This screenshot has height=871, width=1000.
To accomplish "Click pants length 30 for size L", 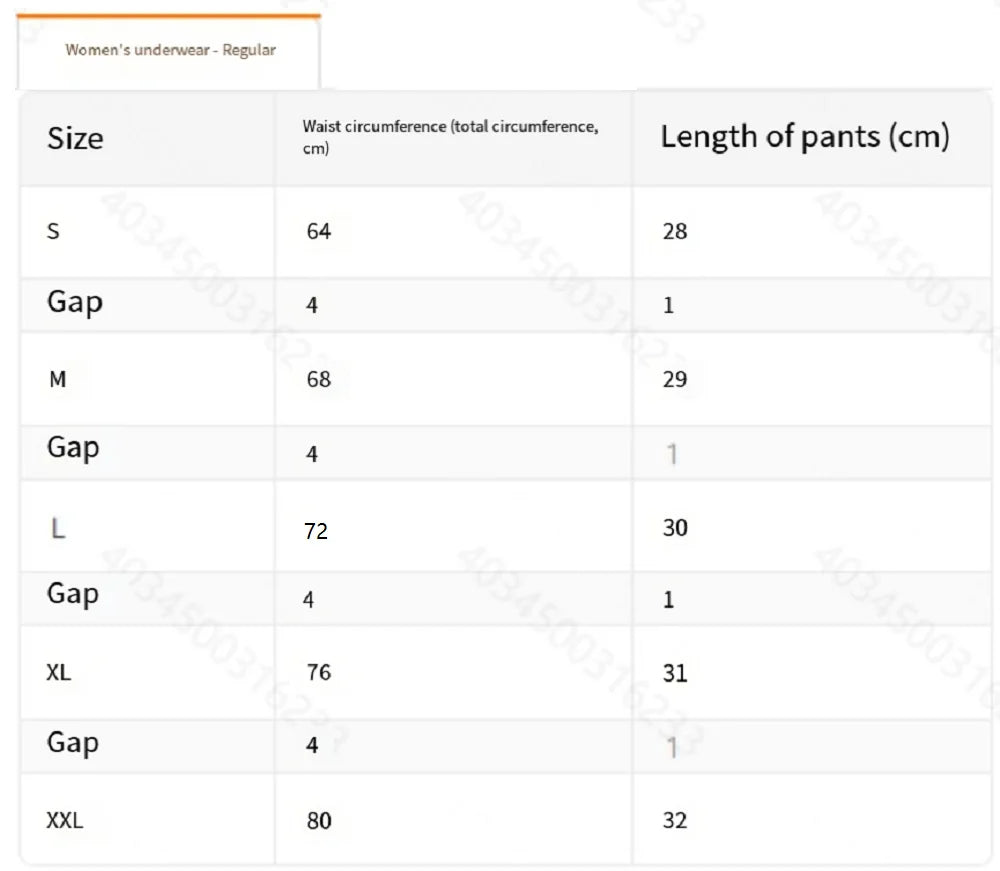I will click(x=675, y=527).
